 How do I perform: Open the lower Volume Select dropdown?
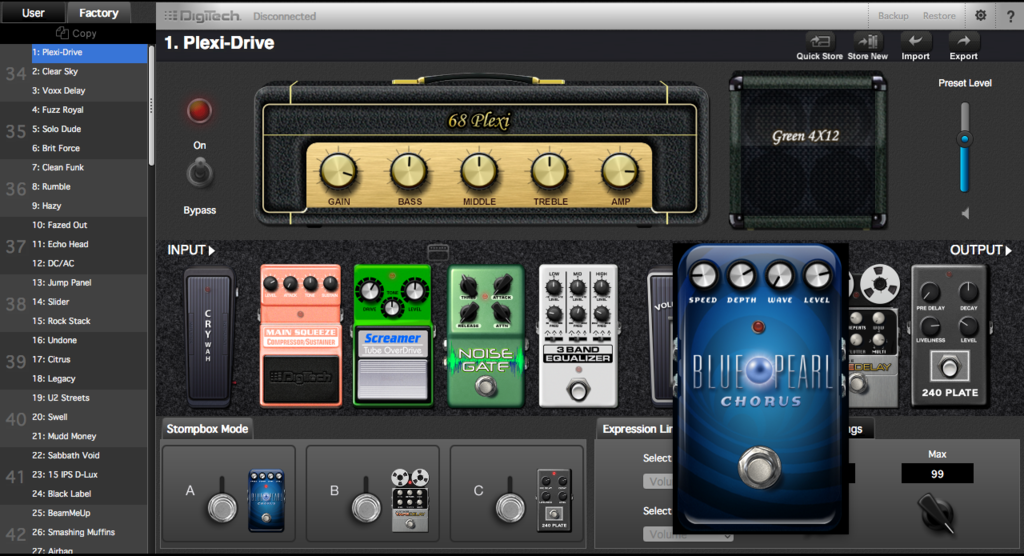688,534
